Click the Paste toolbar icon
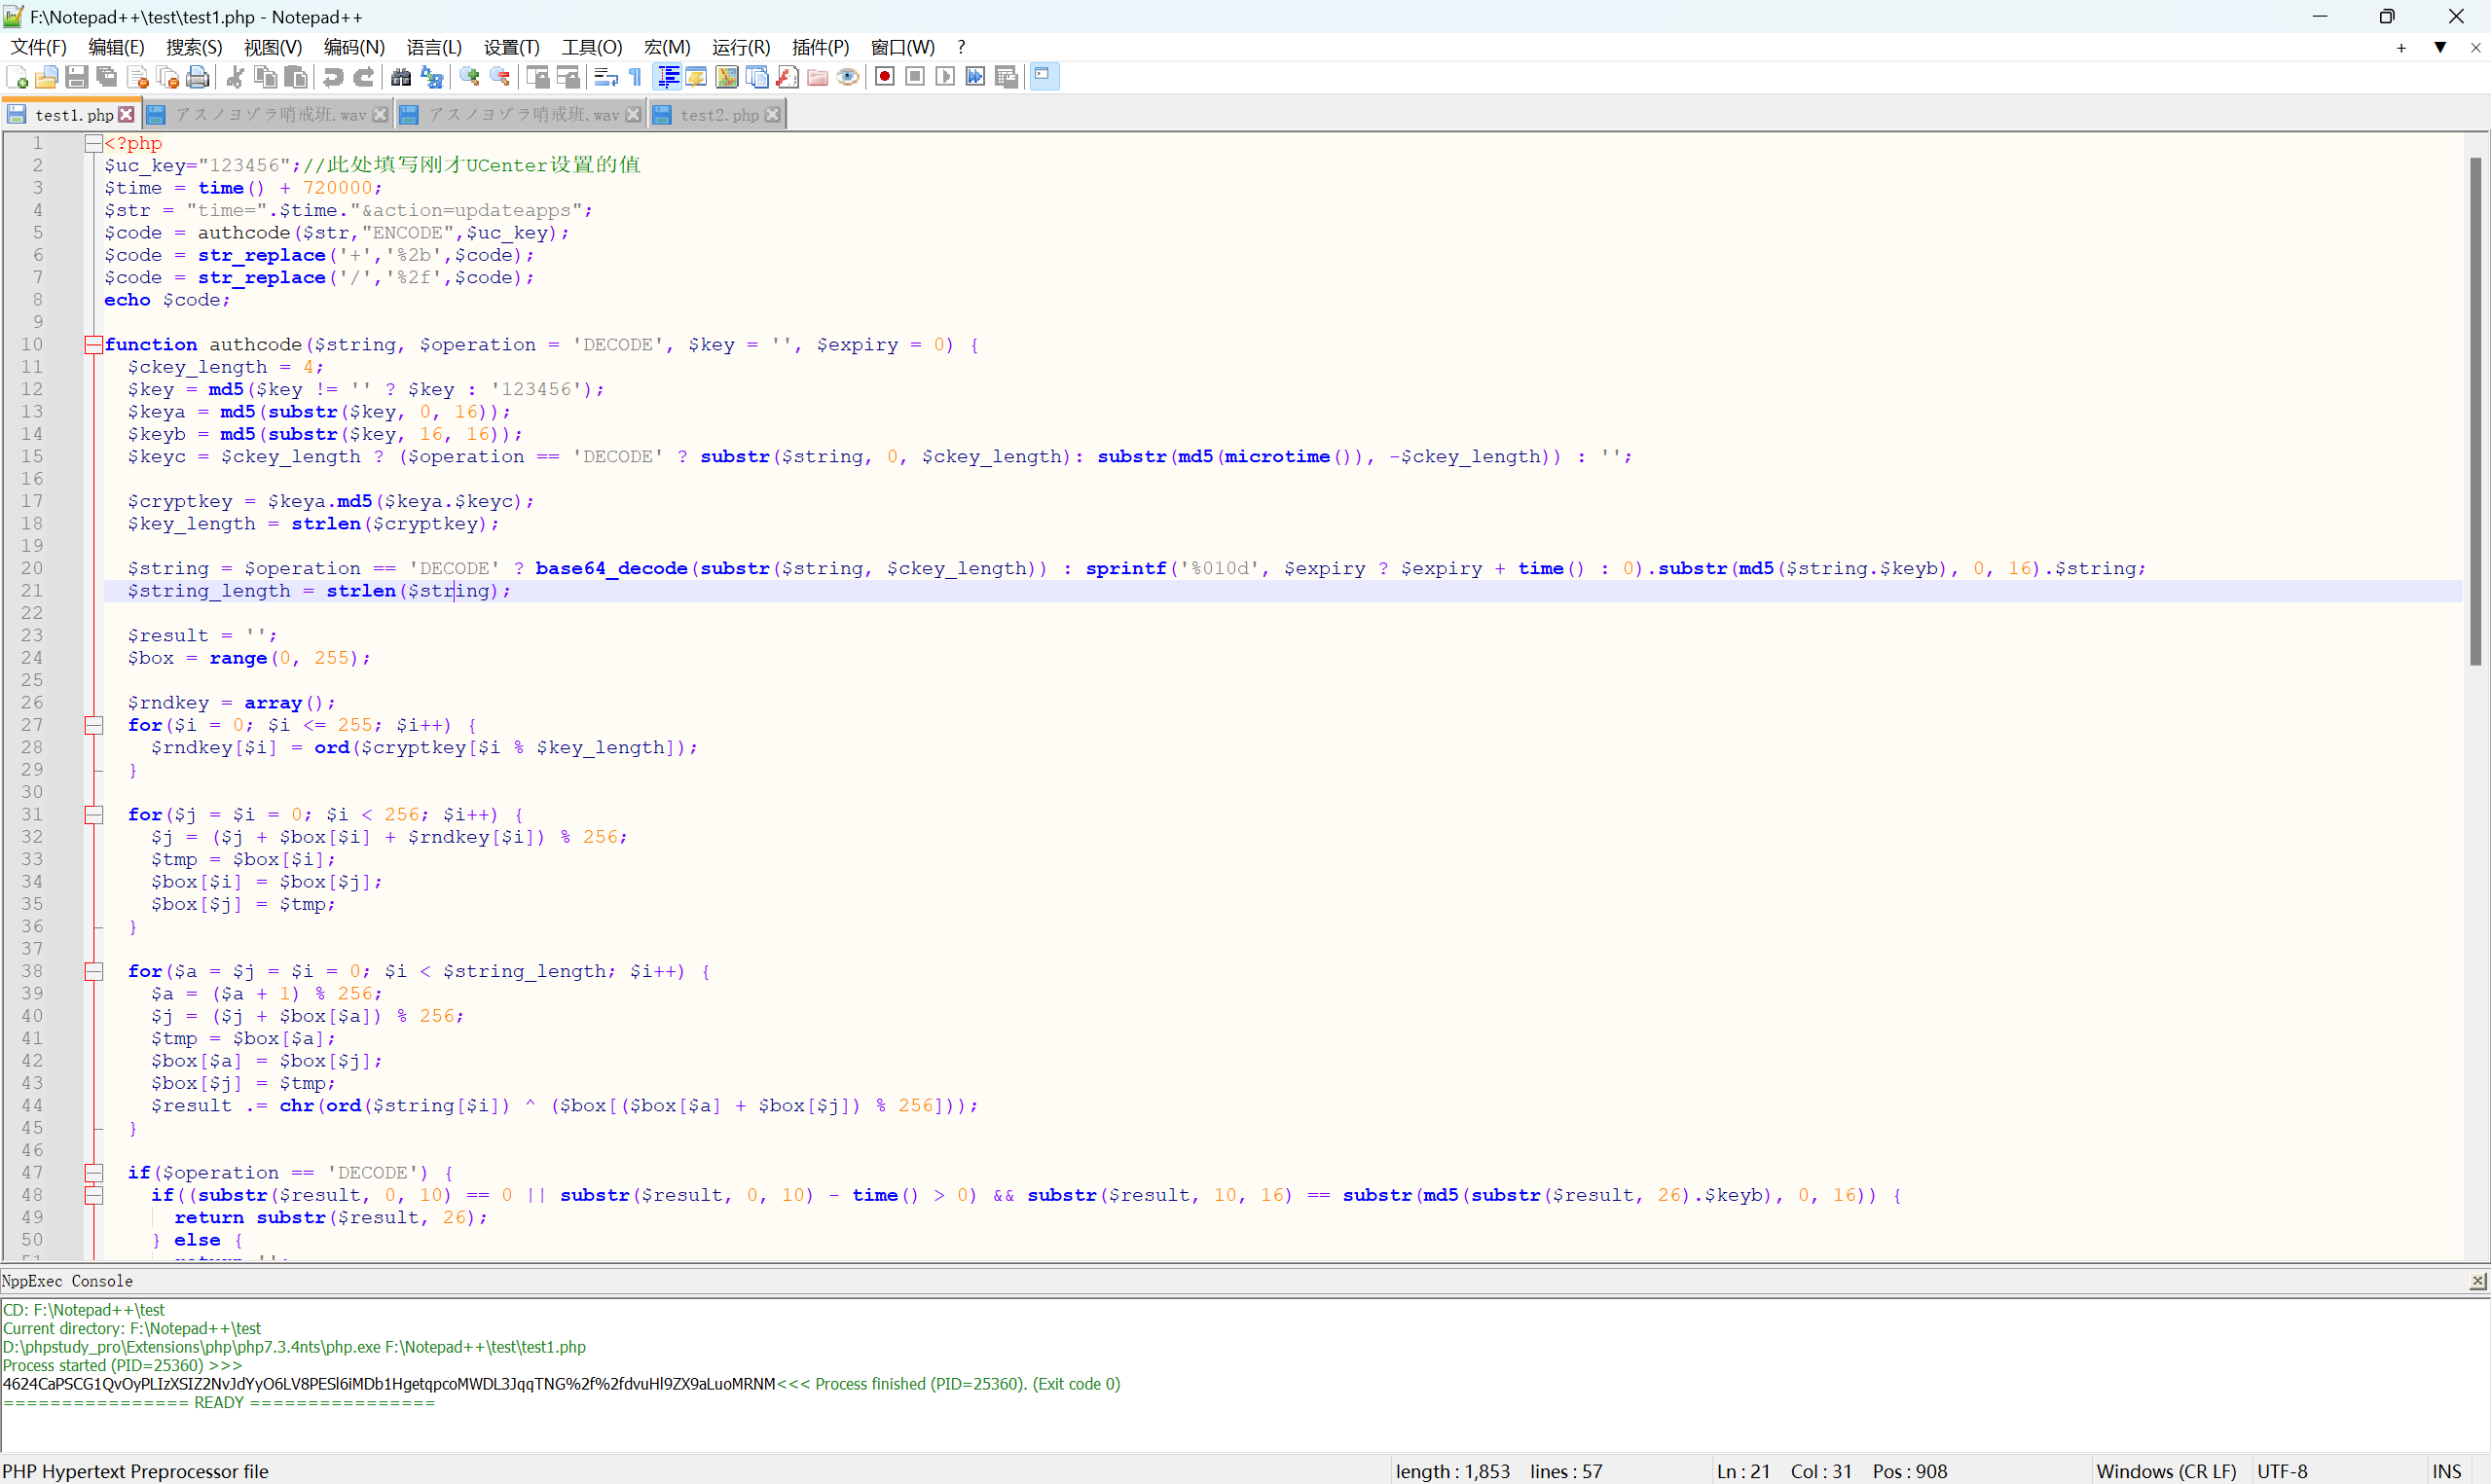Viewport: 2491px width, 1484px height. [296, 77]
